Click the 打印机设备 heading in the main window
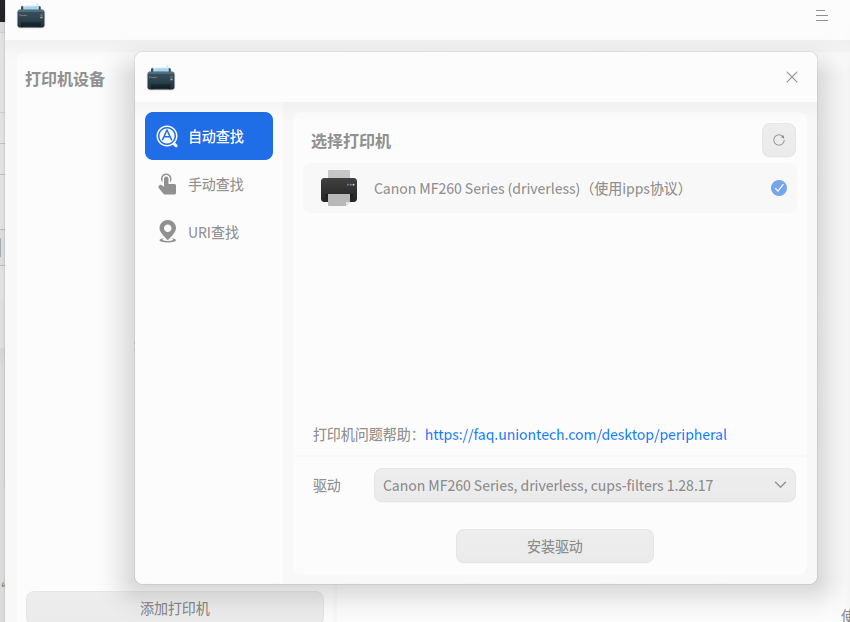The image size is (850, 622). [x=65, y=80]
